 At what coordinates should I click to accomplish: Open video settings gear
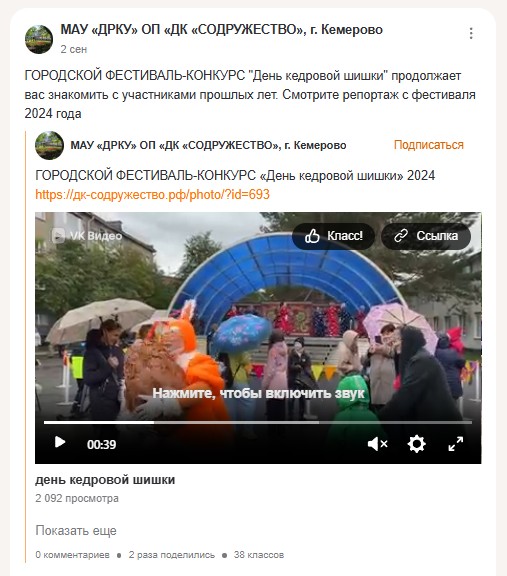(416, 444)
